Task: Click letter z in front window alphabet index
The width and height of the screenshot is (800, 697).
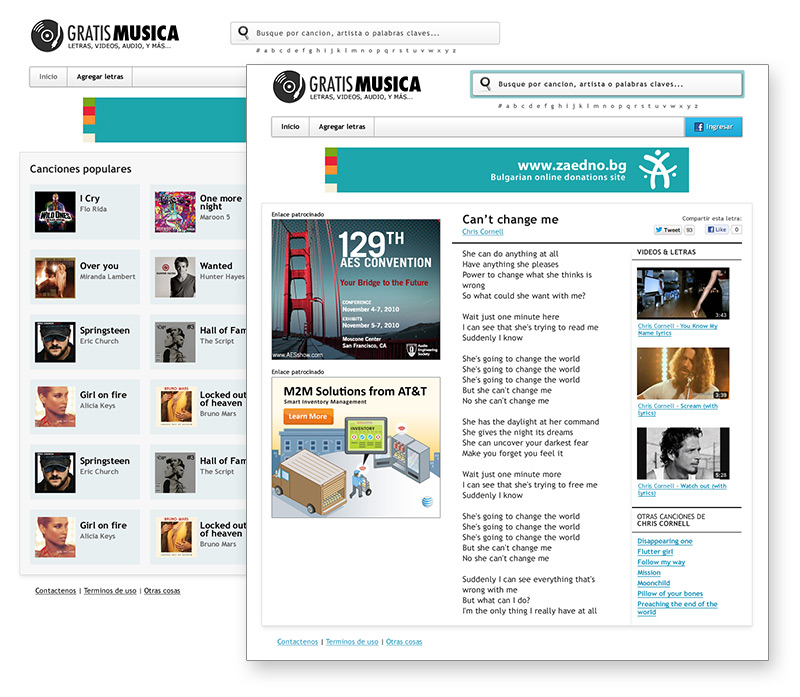Action: [x=696, y=106]
